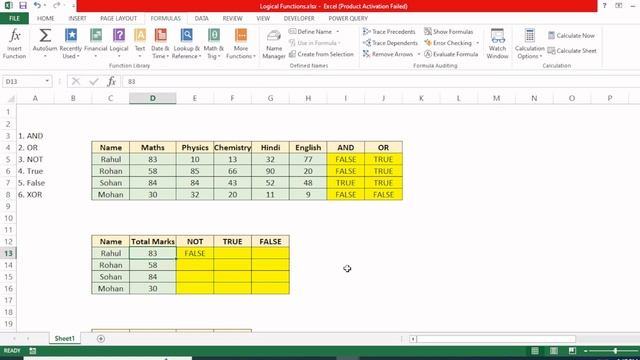This screenshot has width=640, height=360.
Task: Click Trace Precedents
Action: 389,31
